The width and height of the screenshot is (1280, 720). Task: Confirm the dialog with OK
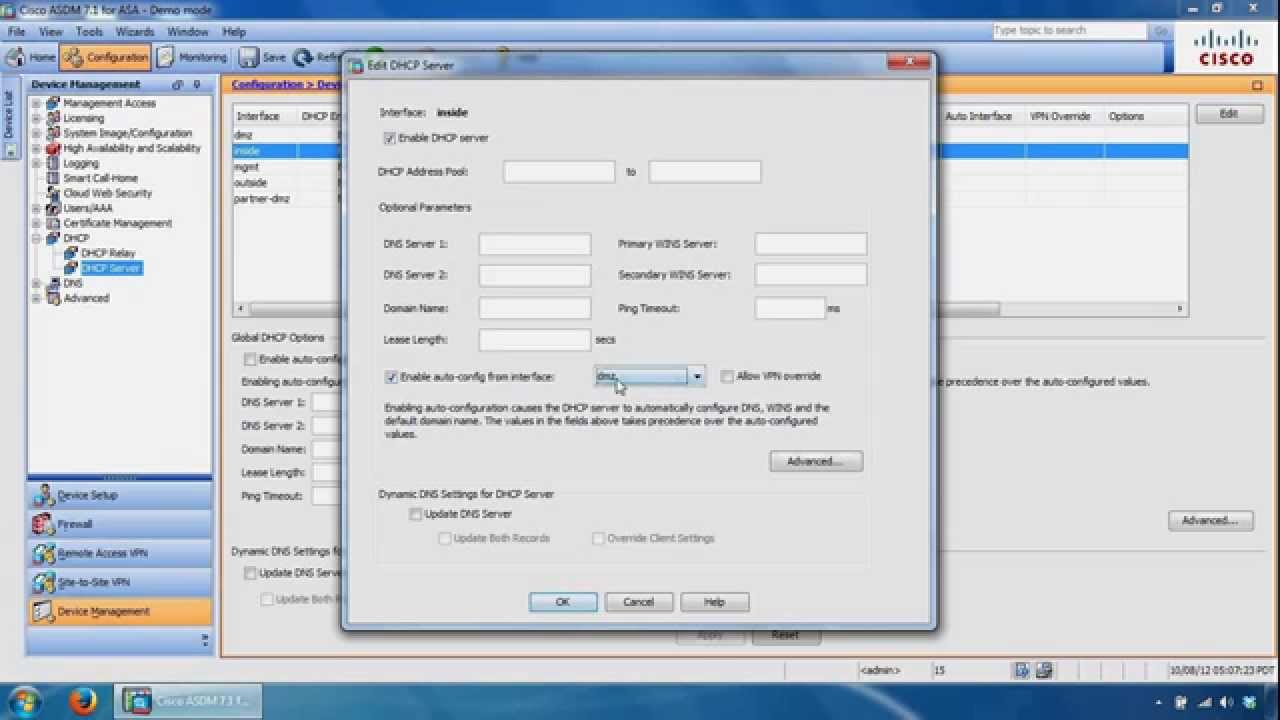pyautogui.click(x=563, y=602)
